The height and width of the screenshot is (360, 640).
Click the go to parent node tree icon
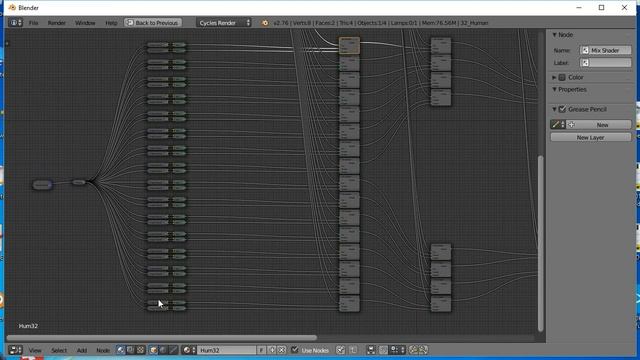pyautogui.click(x=353, y=350)
